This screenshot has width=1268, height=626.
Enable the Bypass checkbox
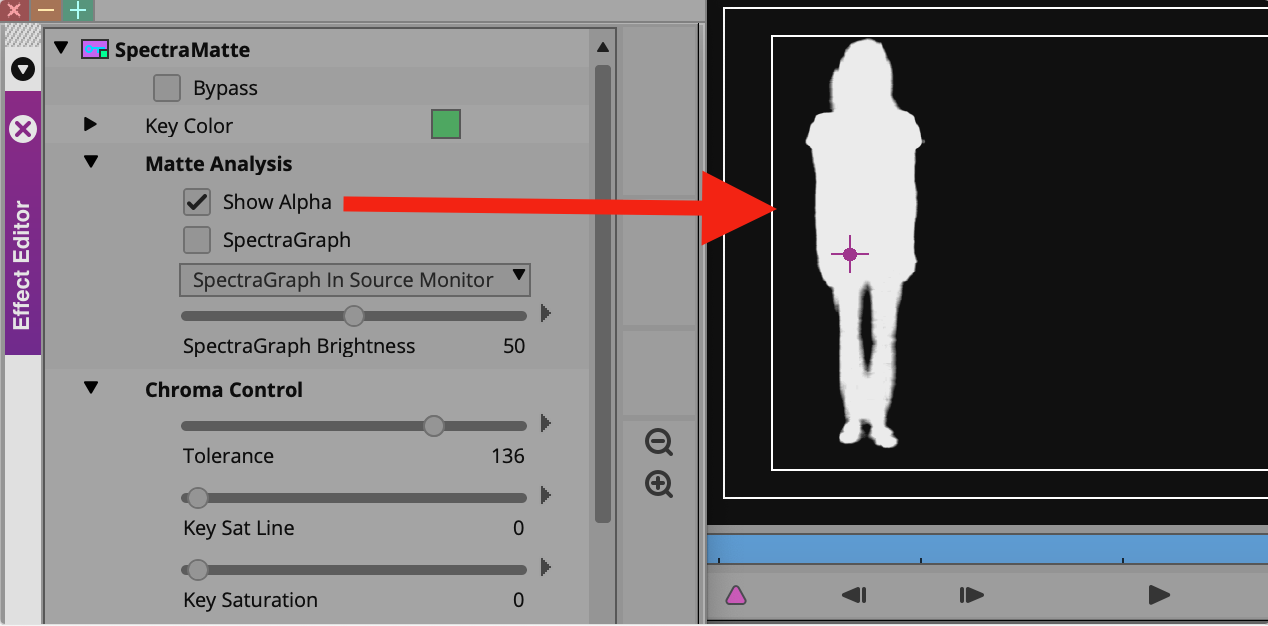(167, 88)
